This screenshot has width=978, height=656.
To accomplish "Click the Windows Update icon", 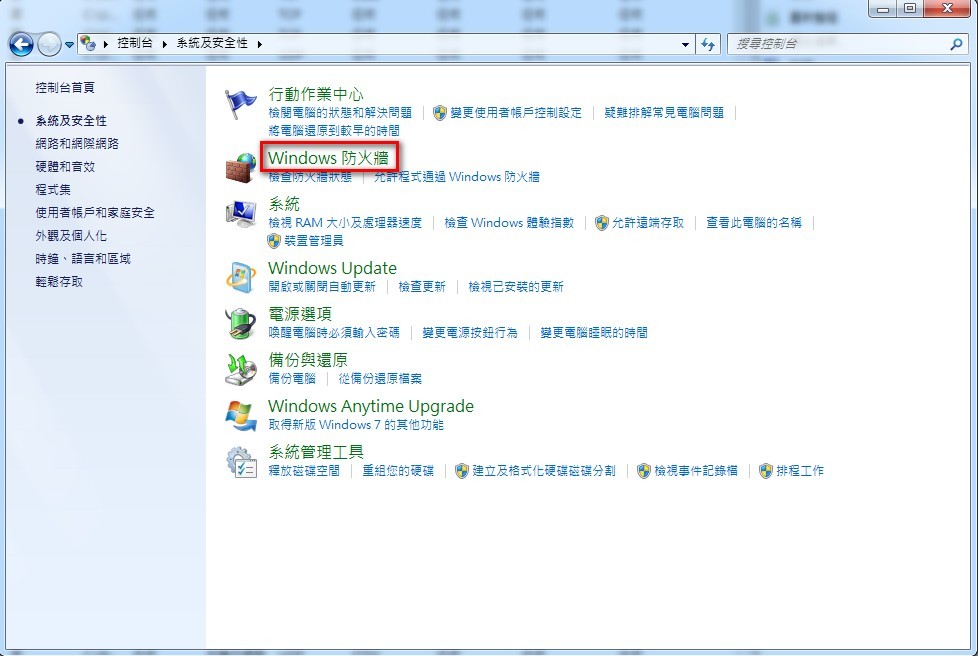I will pos(241,277).
